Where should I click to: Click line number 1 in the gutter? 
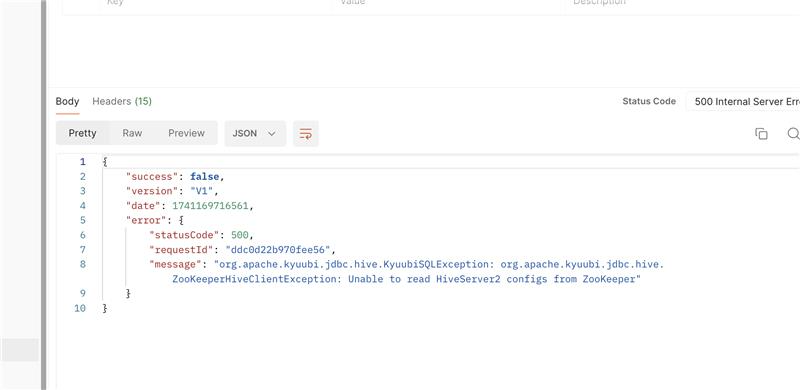click(x=83, y=162)
